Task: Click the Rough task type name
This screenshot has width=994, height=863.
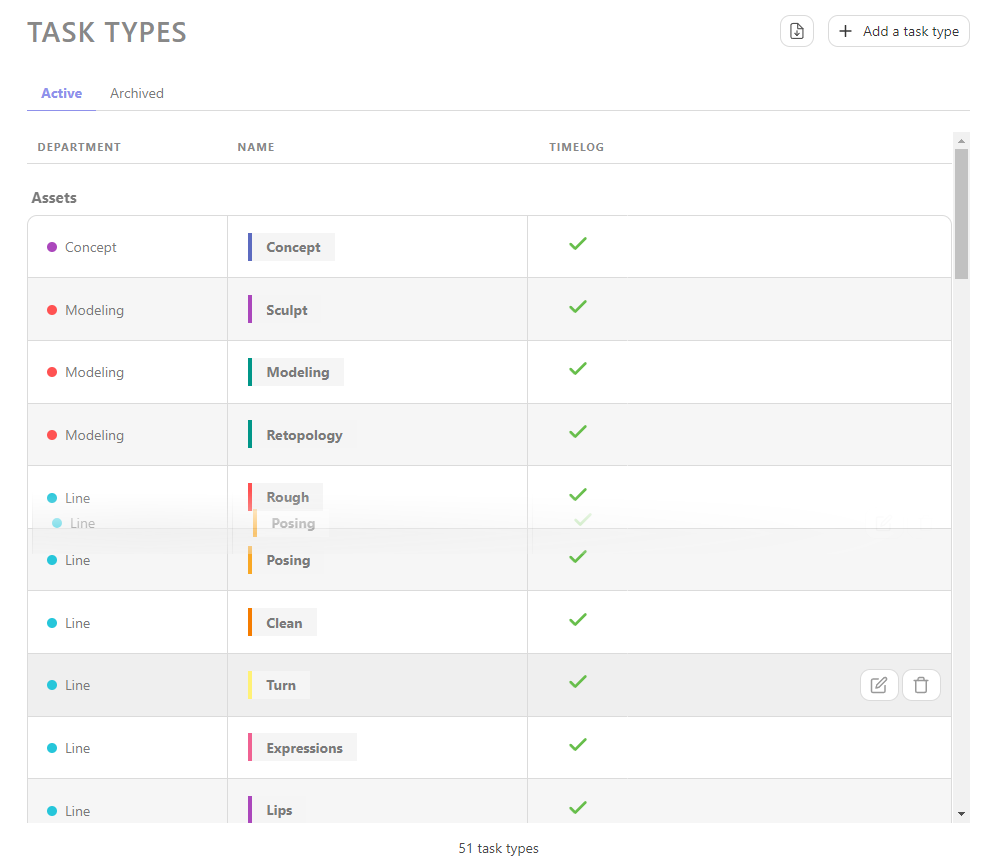Action: 288,497
